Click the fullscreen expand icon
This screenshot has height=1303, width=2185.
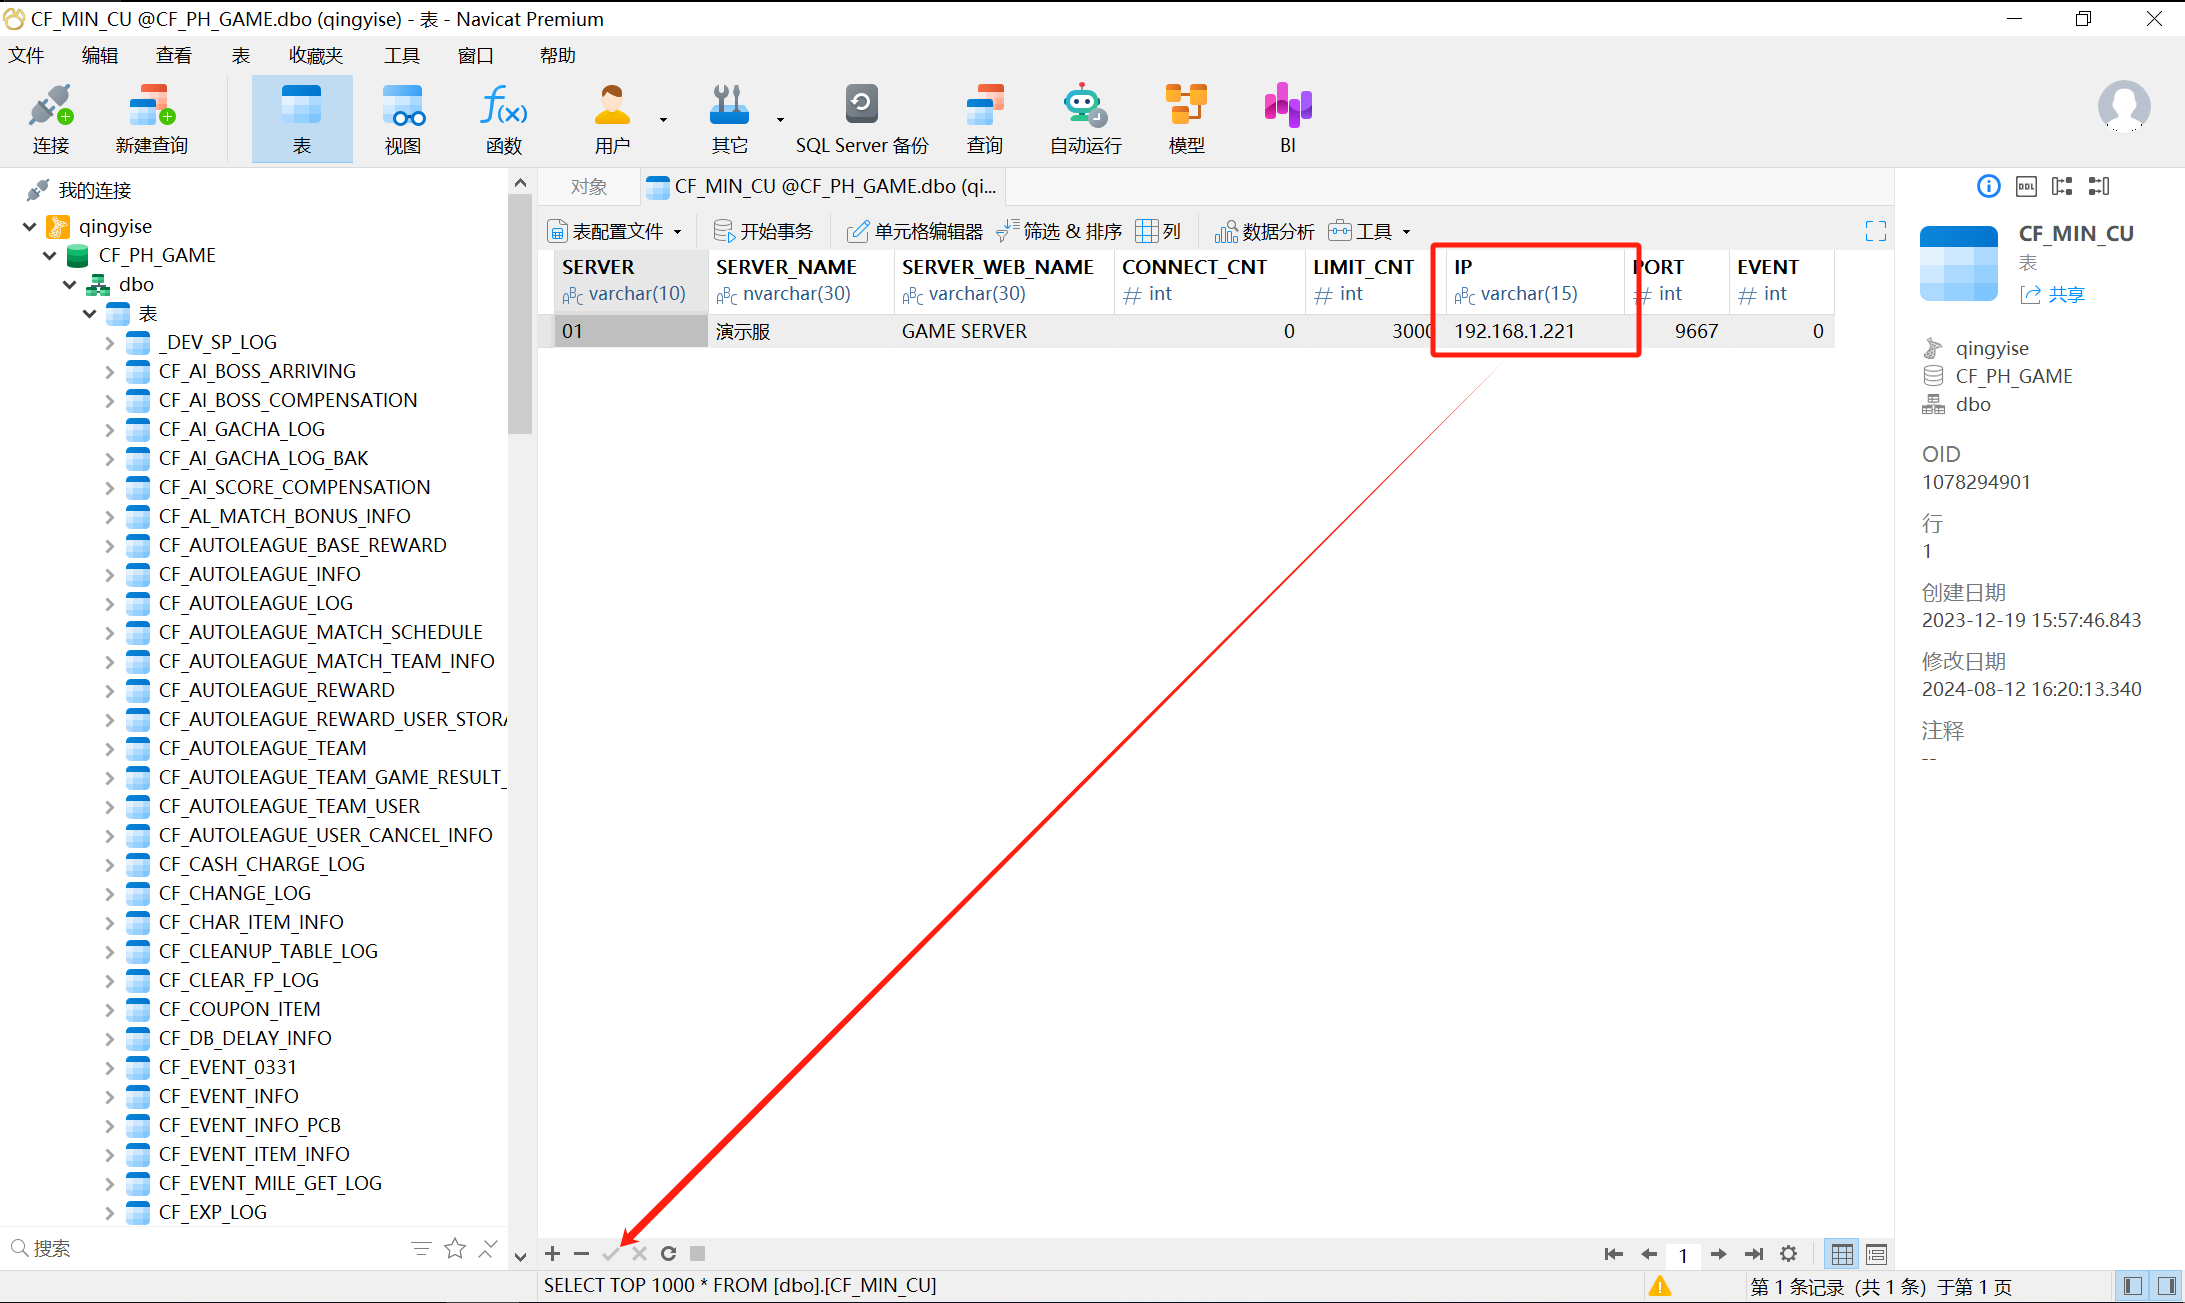[x=1875, y=231]
